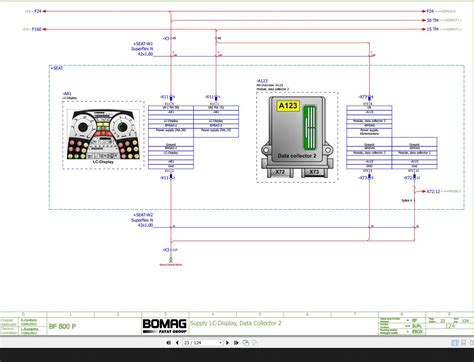Viewport: 474px width, 362px height.
Task: Click the page view copy icon
Action: [x=246, y=343]
